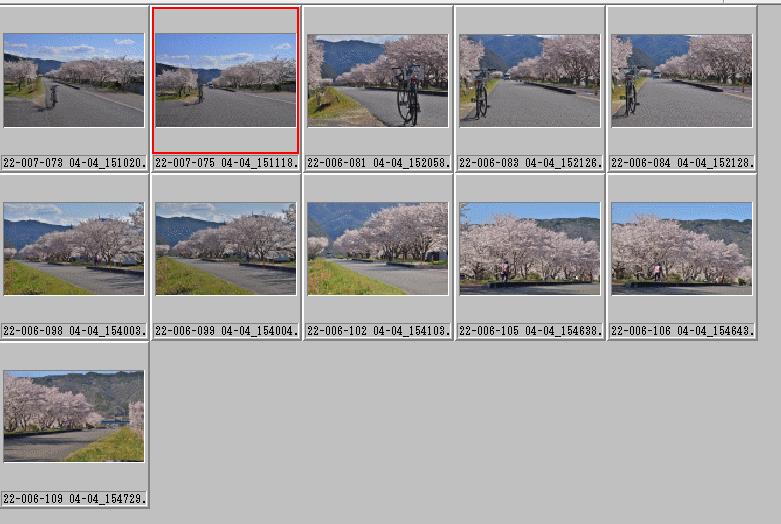Select the red-highlighted thumbnail image 22-007-075
781x524 pixels.
(x=226, y=80)
